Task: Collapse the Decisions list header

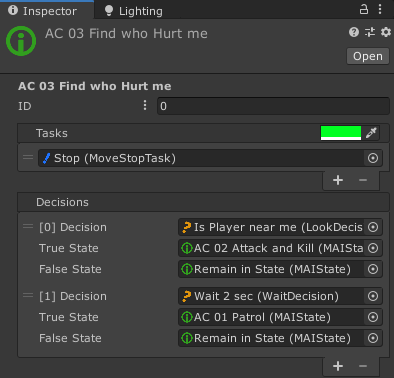Action: point(203,202)
